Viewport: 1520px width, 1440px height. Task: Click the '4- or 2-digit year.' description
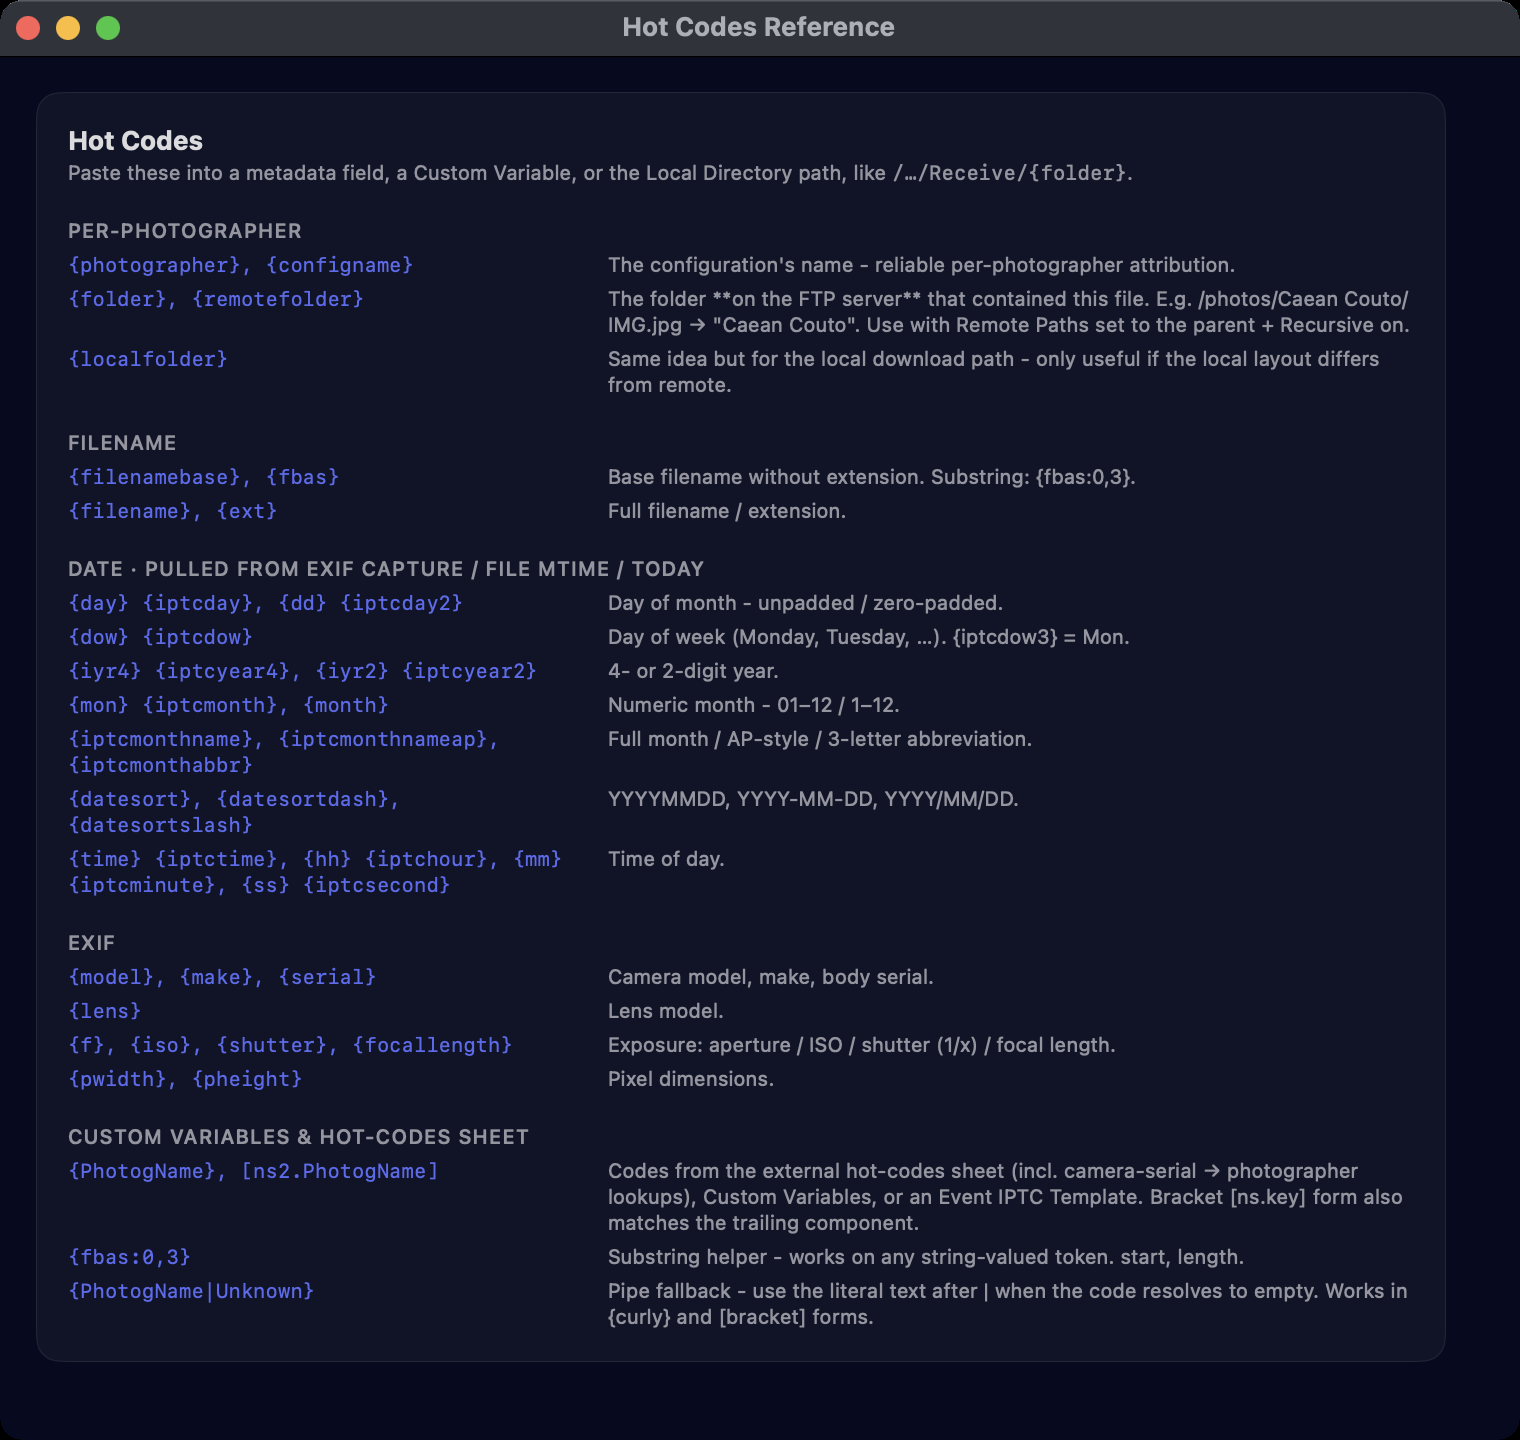pyautogui.click(x=693, y=671)
